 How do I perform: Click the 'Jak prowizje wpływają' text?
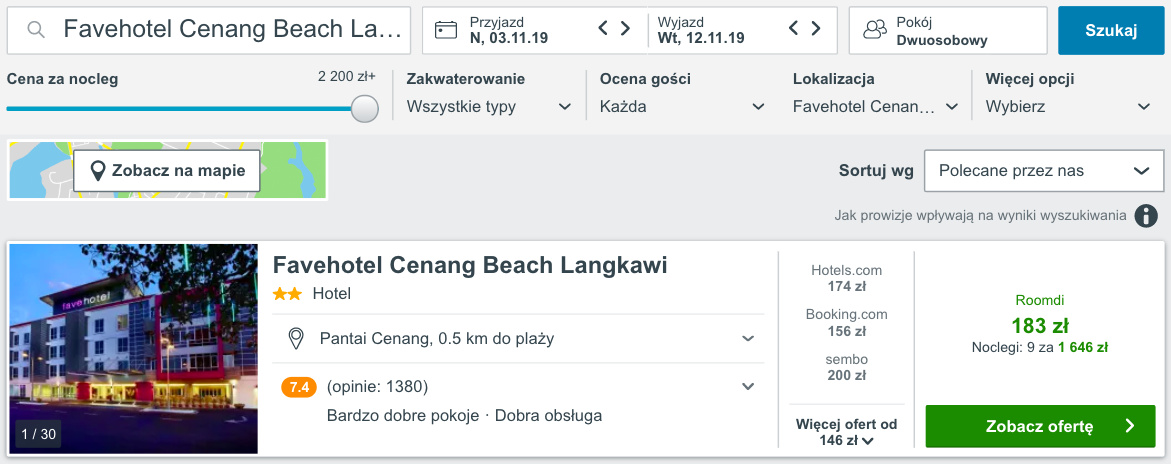coord(981,216)
